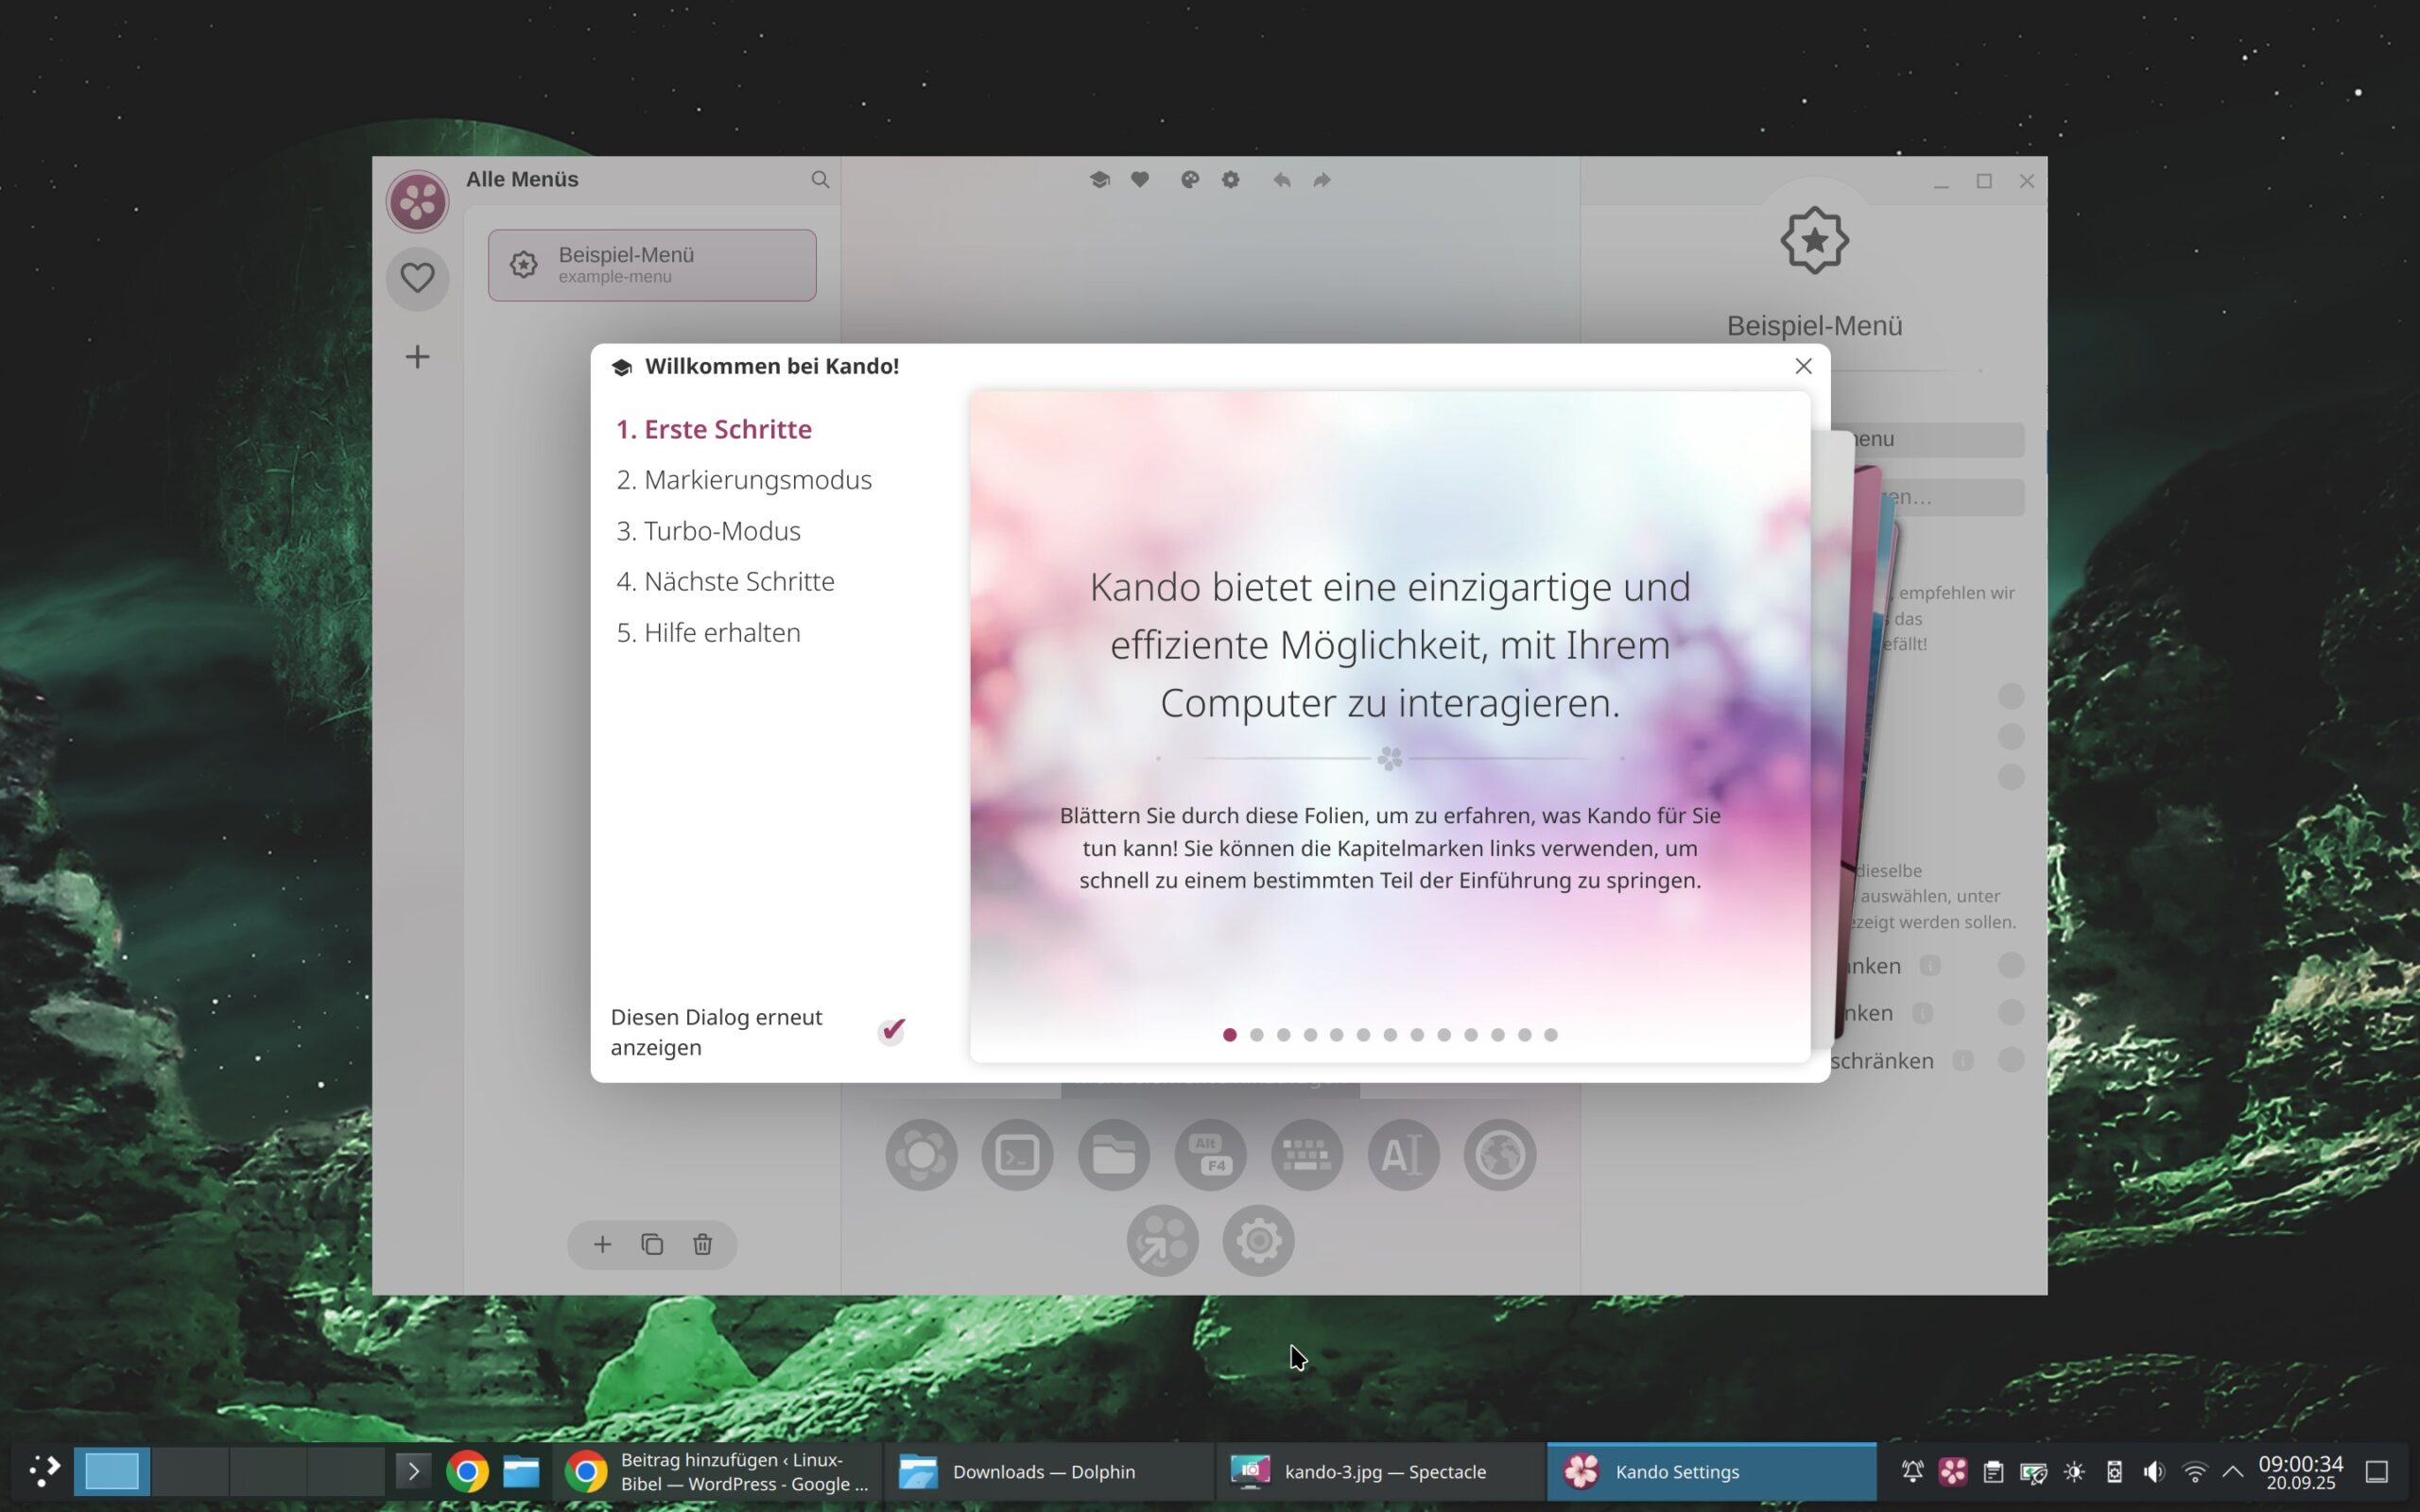Select the gear settings item icon in bottom row
Viewport: 2420px width, 1512px height.
click(1258, 1241)
